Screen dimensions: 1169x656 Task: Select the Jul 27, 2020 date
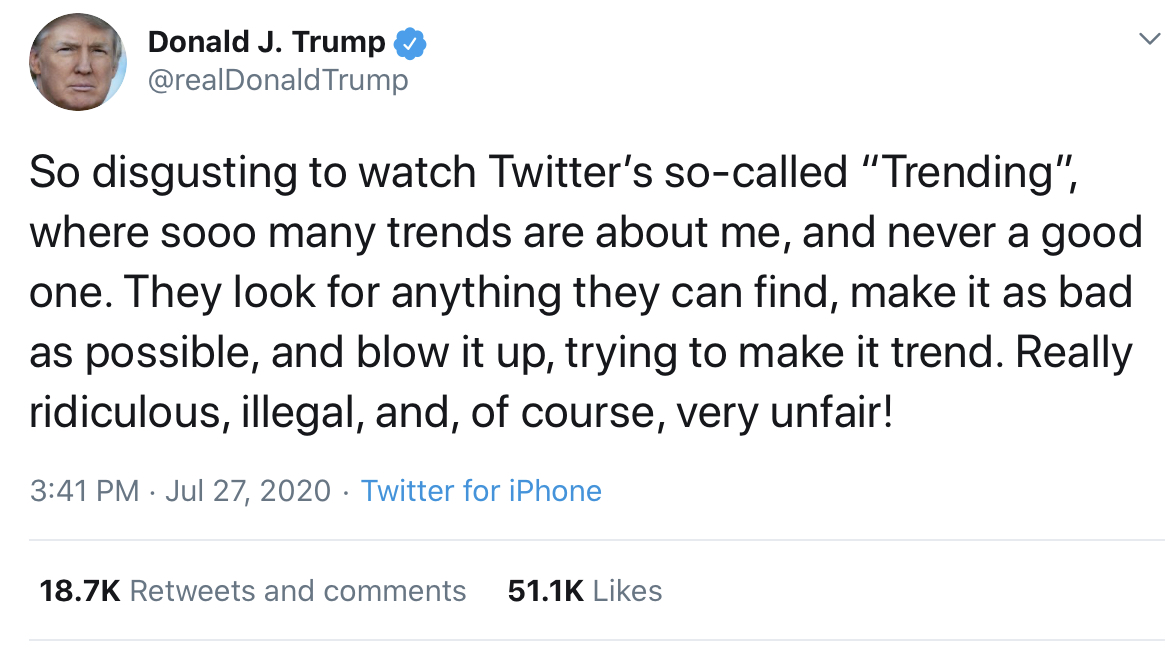[248, 491]
